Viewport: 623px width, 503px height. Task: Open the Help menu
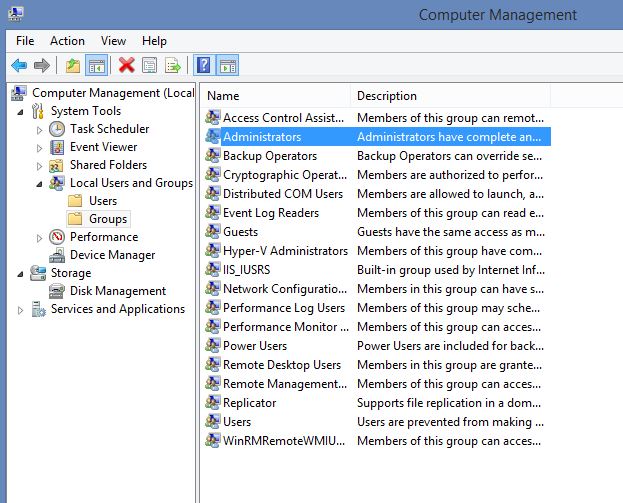[154, 41]
